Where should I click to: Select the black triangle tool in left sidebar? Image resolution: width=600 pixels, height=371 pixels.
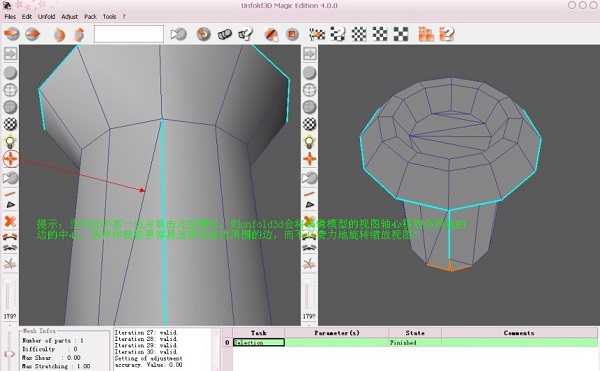tap(10, 205)
